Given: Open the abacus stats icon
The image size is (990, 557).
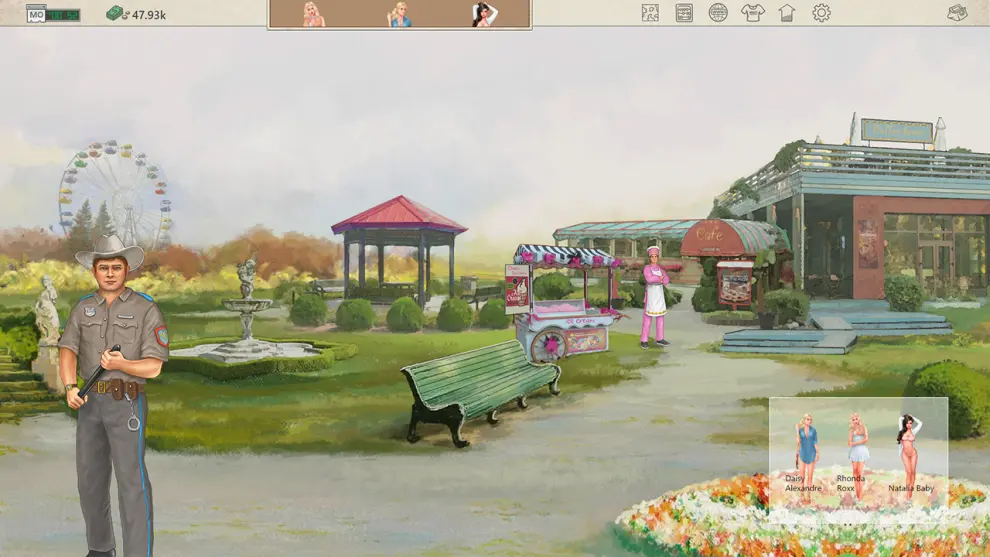Looking at the screenshot, I should (684, 13).
